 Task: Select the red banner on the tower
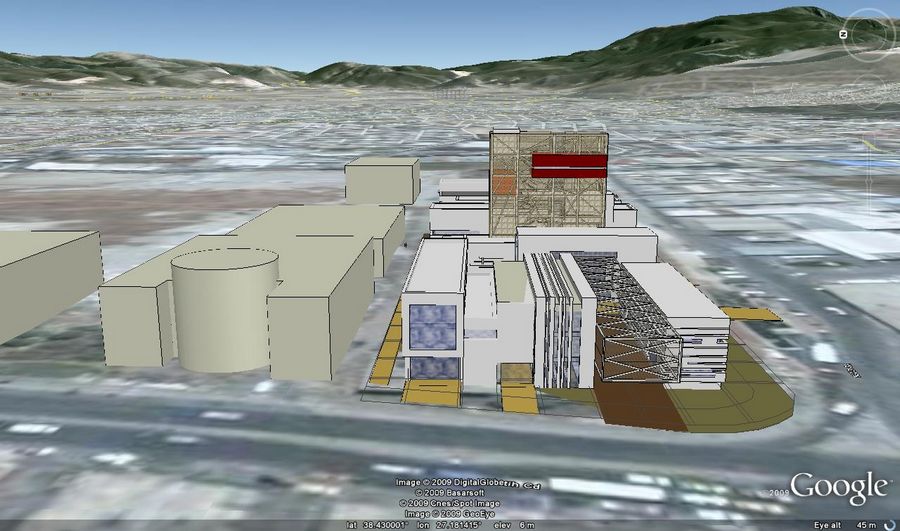pos(569,165)
